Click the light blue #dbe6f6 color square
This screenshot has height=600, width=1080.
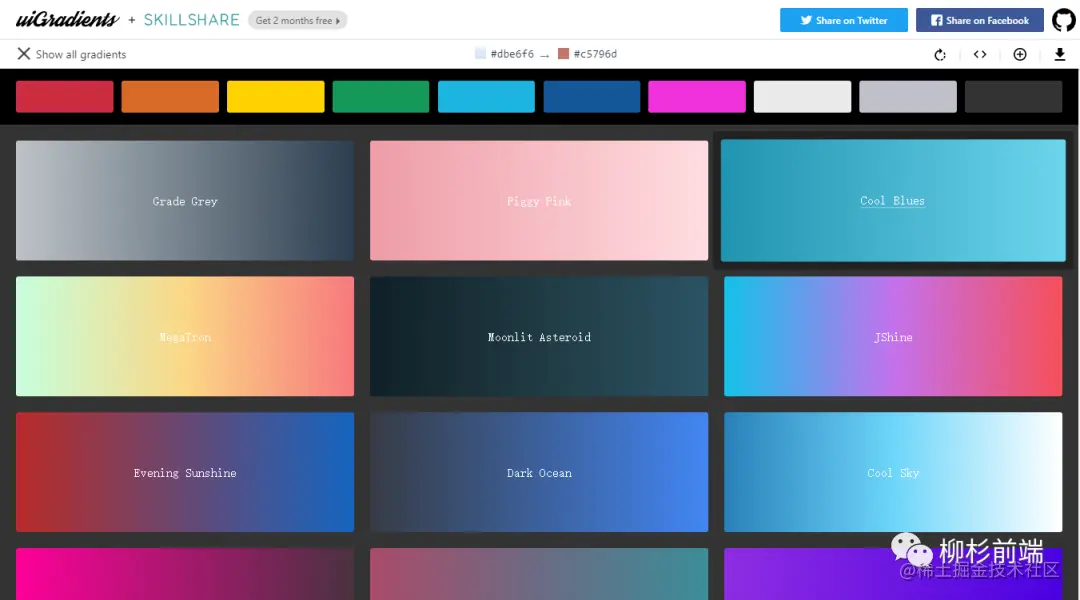[480, 54]
